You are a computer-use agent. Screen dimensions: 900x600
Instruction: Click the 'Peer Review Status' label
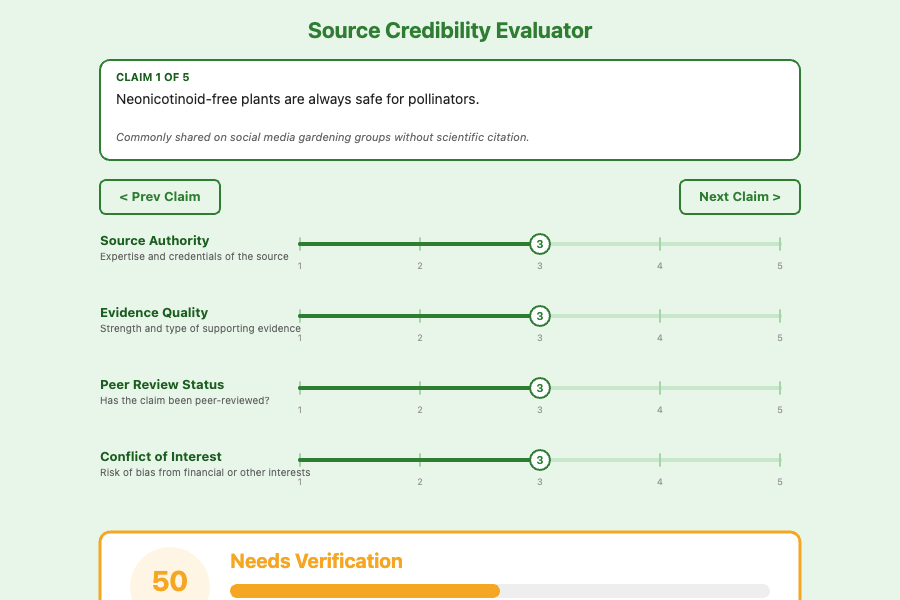pyautogui.click(x=162, y=385)
